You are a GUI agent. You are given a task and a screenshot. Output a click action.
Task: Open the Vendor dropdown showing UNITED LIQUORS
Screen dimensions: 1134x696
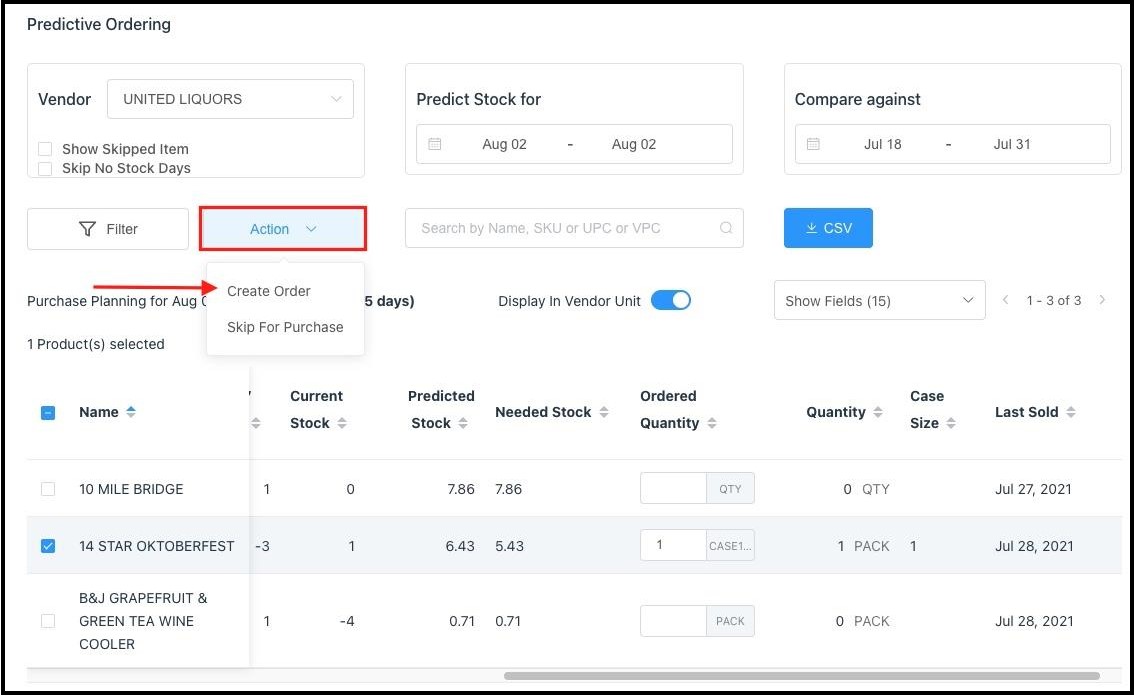pyautogui.click(x=230, y=99)
